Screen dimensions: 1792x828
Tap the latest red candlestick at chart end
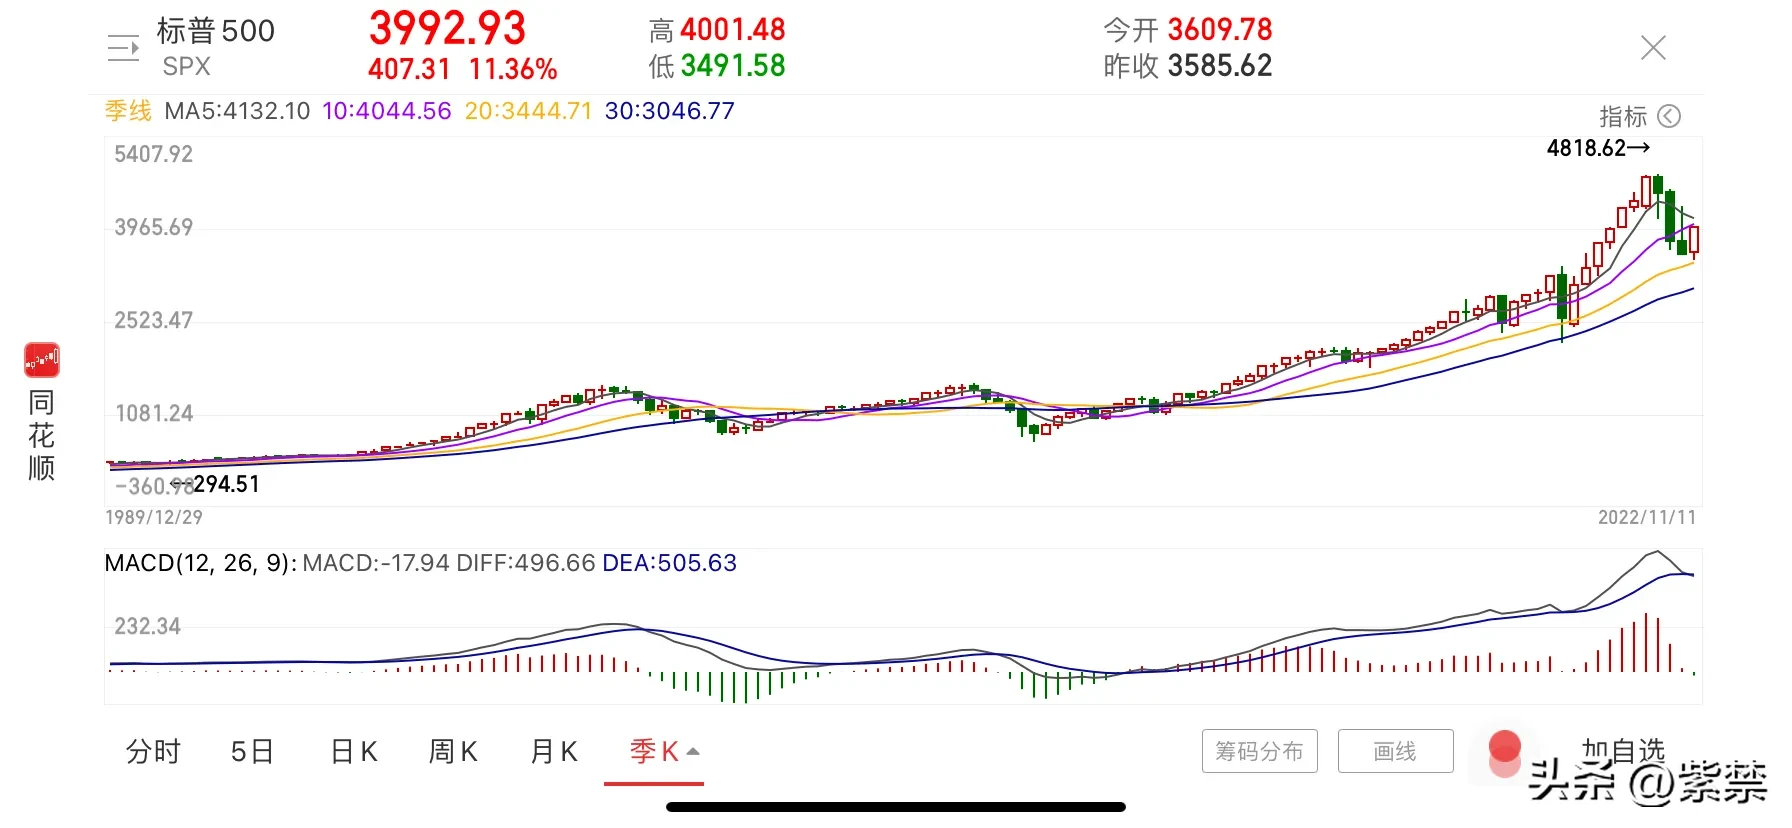pos(1693,240)
